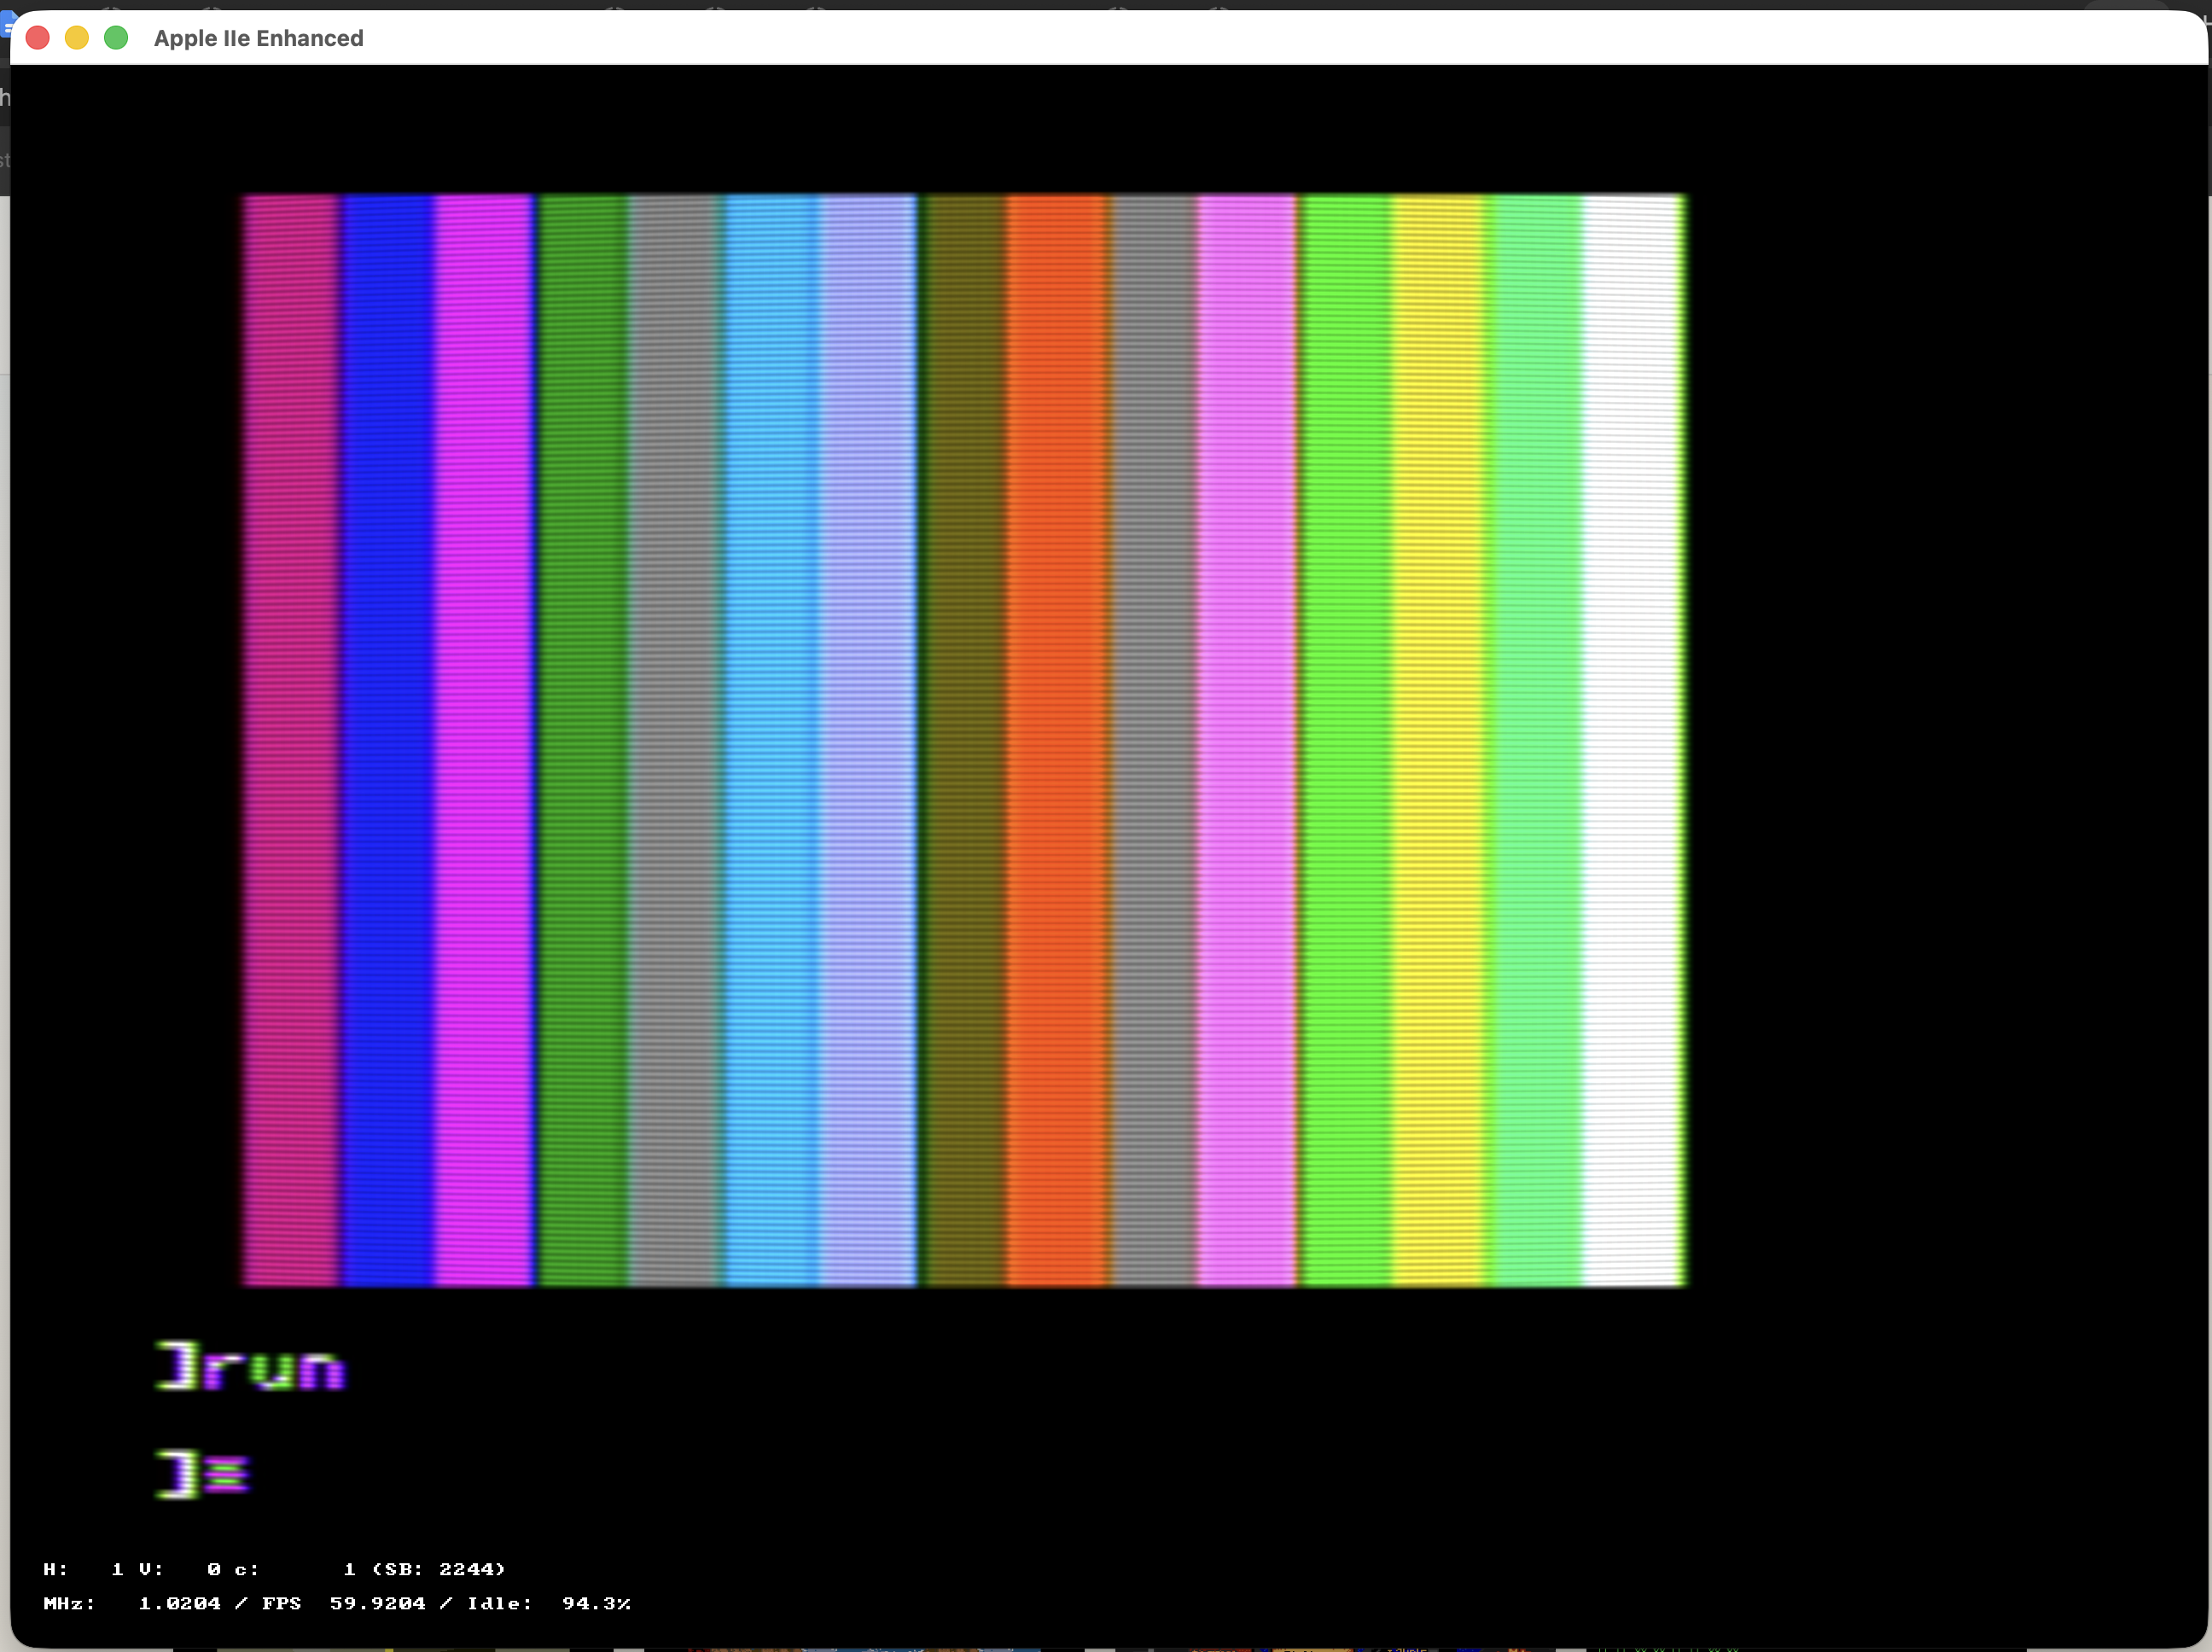This screenshot has height=1652, width=2212.
Task: Click the brown color bar
Action: 963,740
